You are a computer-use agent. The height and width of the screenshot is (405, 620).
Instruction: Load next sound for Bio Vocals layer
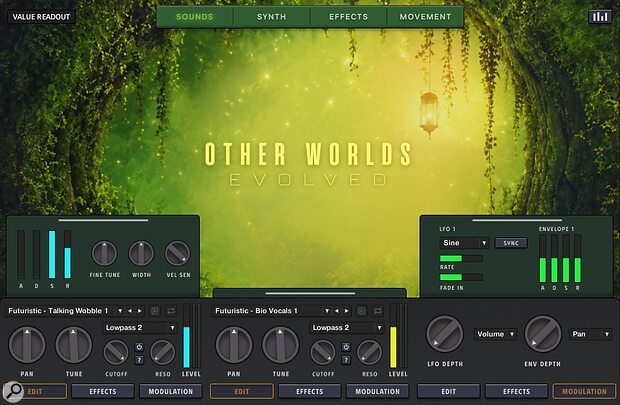click(346, 311)
